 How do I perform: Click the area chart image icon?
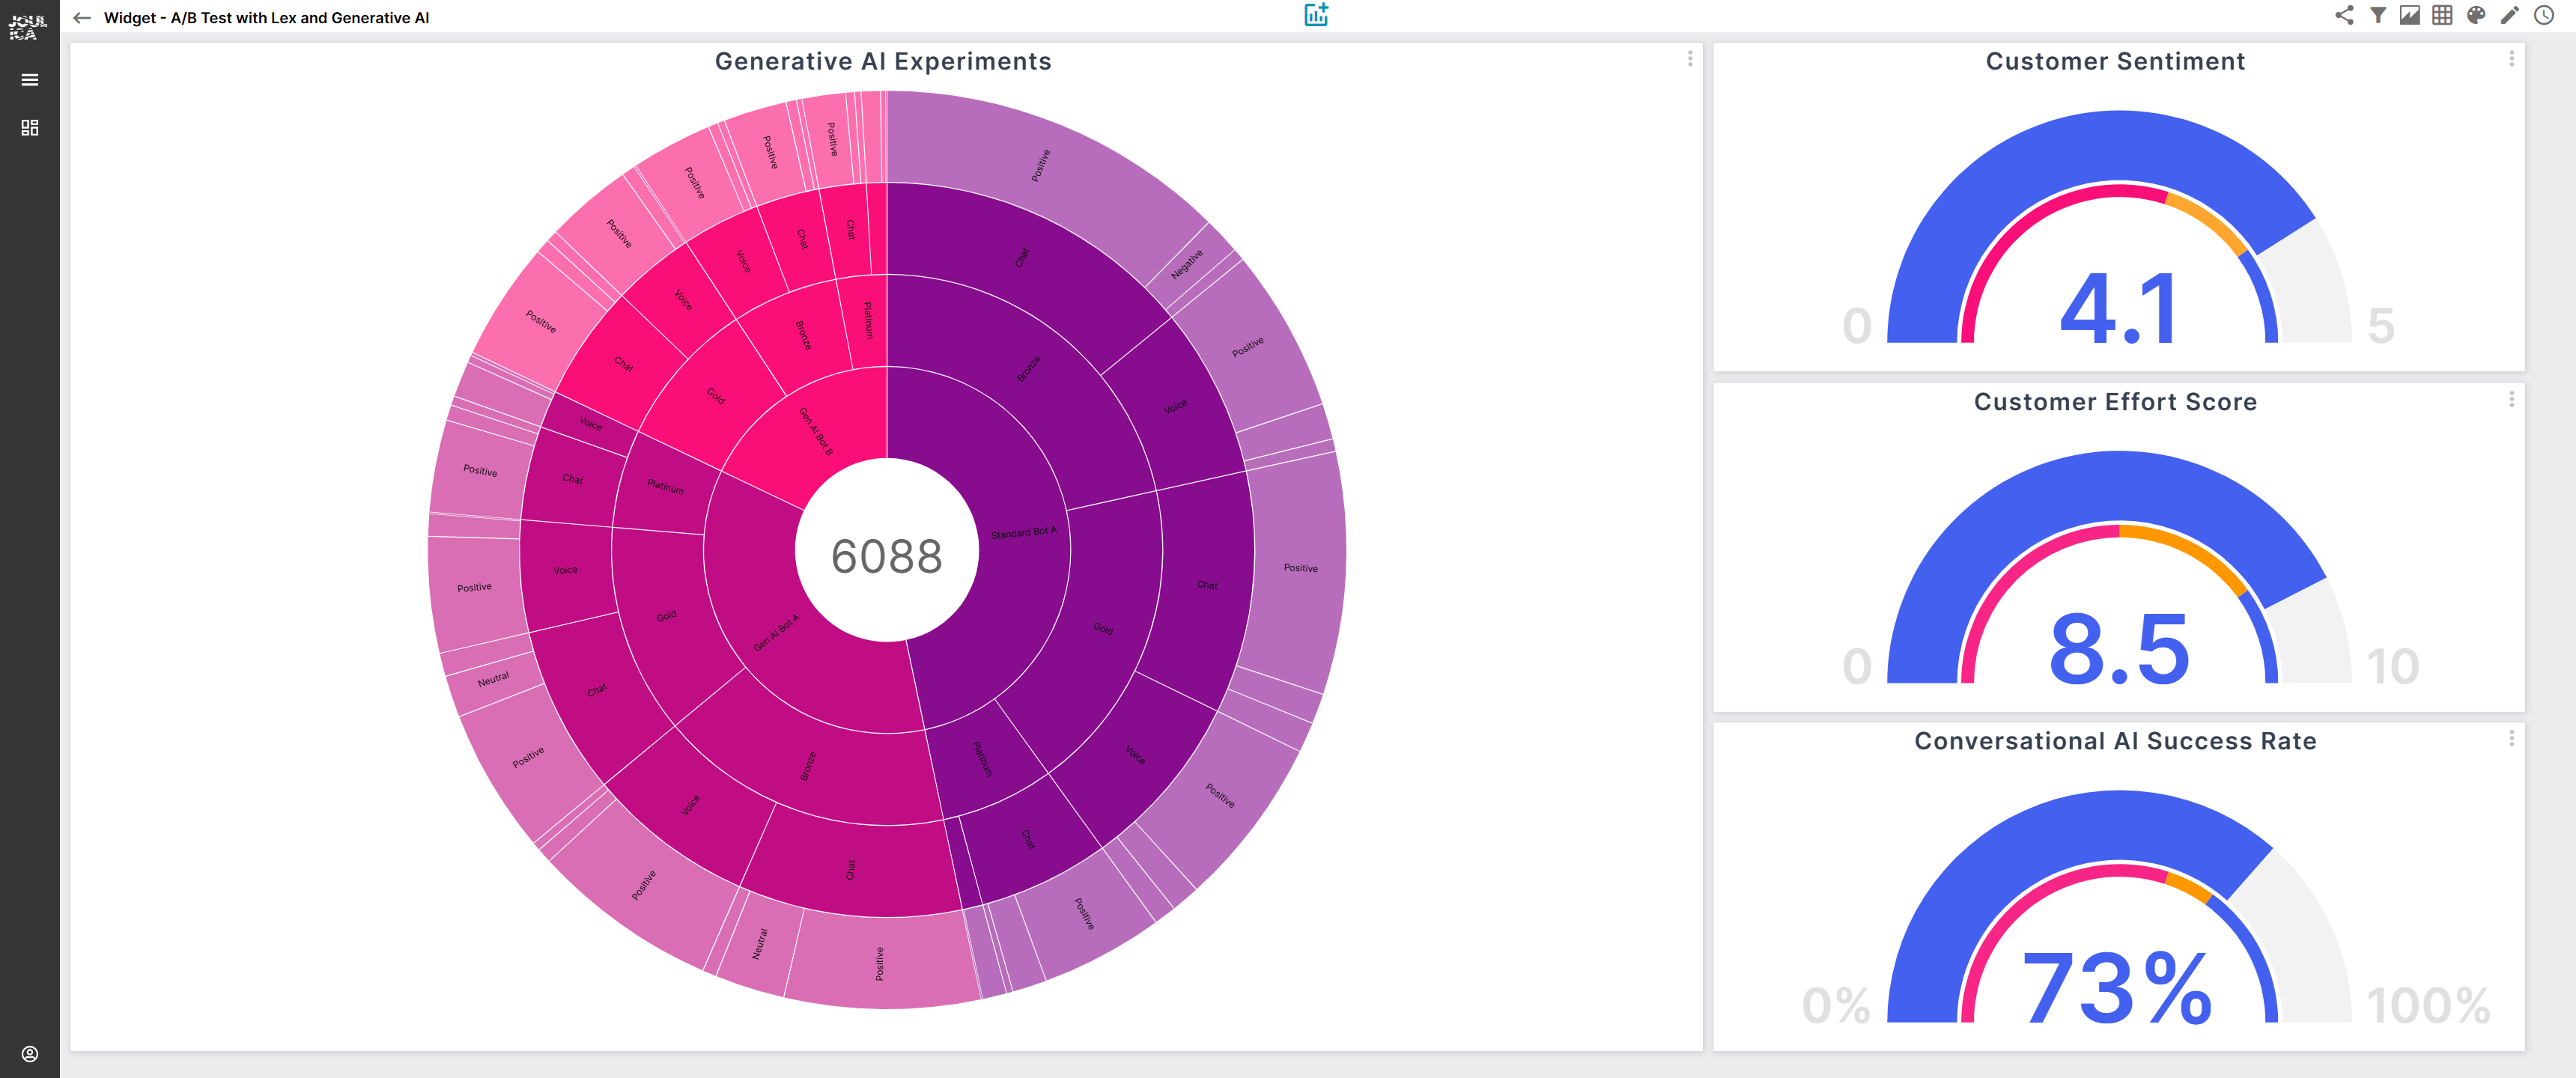click(x=2410, y=15)
